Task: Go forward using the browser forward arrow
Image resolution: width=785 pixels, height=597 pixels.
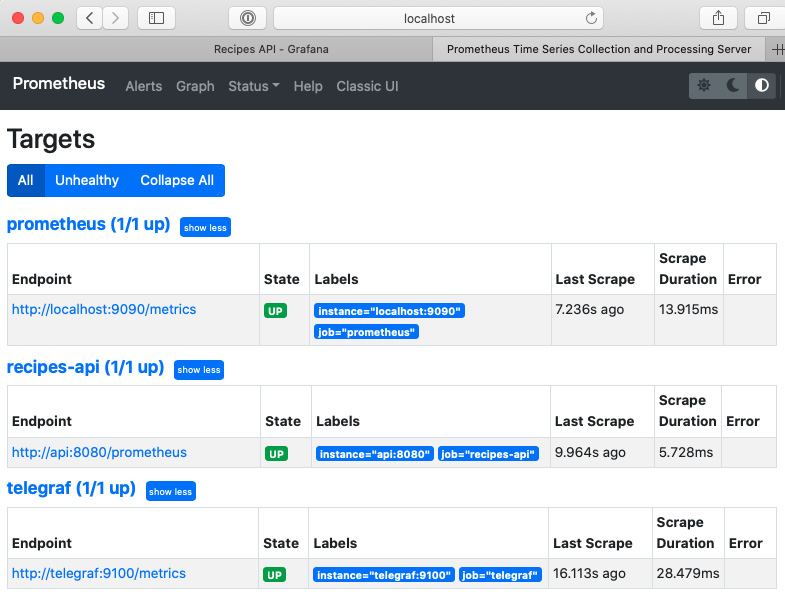Action: [116, 19]
